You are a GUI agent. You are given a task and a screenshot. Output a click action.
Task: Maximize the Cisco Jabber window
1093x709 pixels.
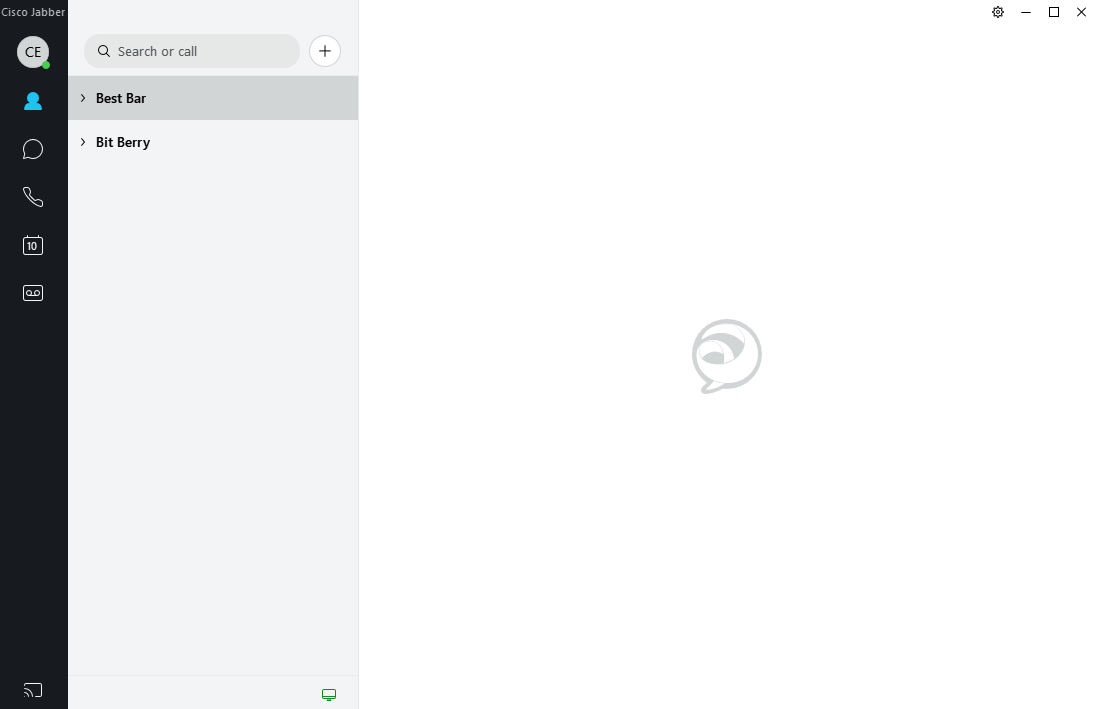(1054, 12)
